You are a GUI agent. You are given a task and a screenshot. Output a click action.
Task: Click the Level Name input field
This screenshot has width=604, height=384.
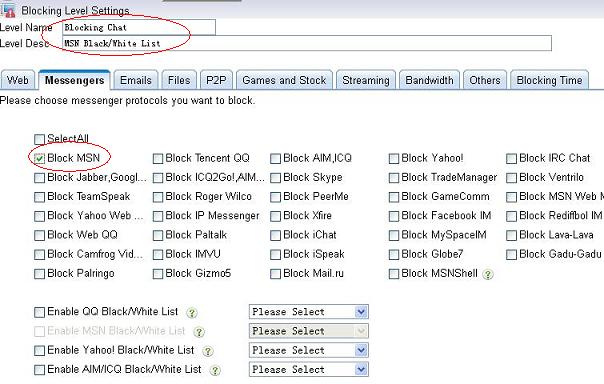pos(139,27)
